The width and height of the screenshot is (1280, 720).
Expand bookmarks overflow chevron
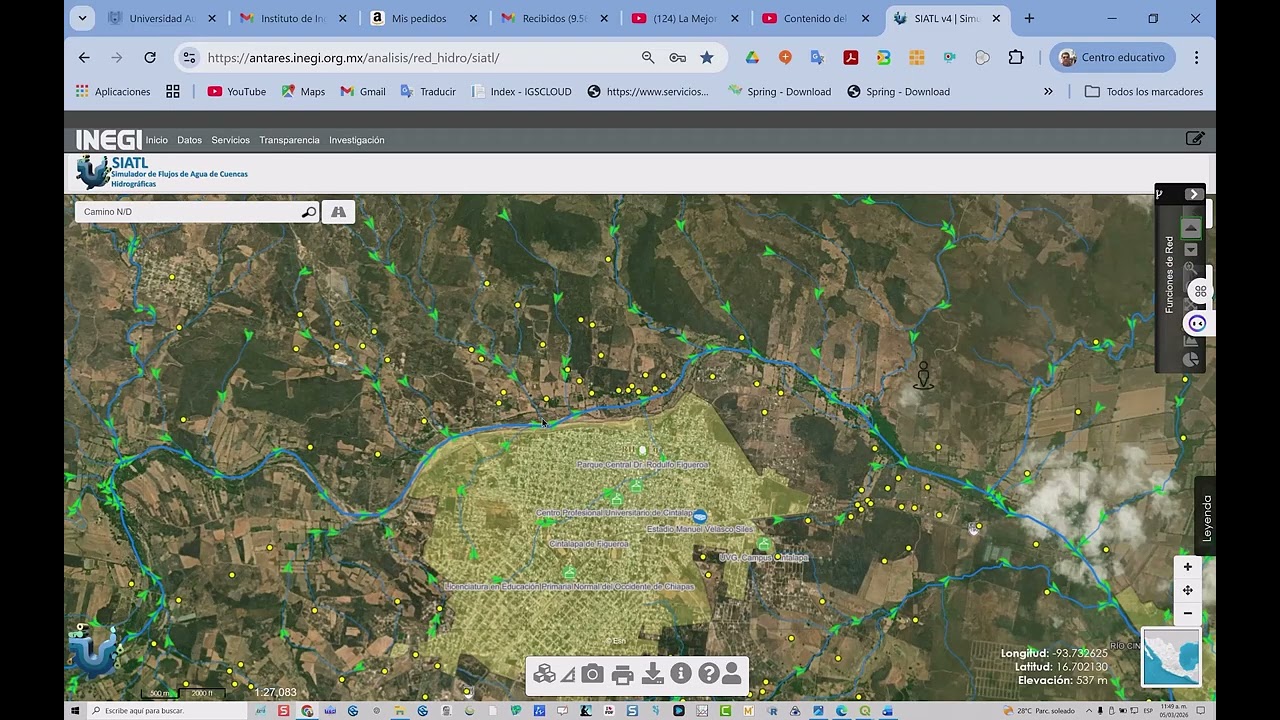pos(1048,92)
